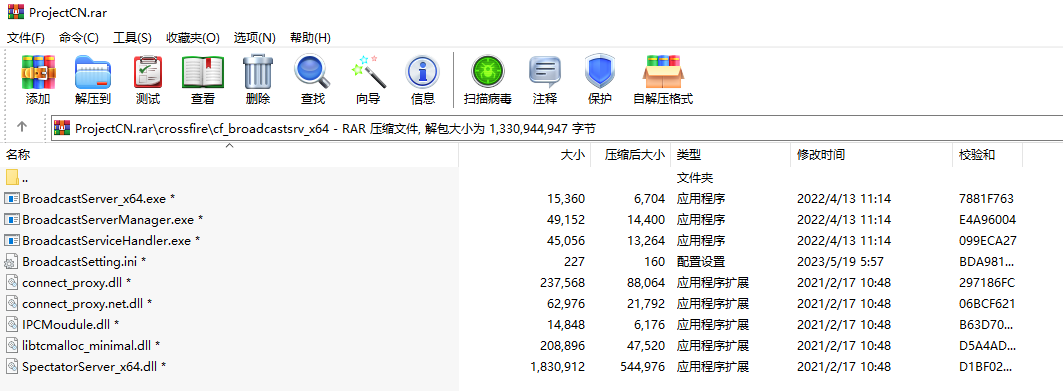This screenshot has width=1063, height=391.
Task: Sort by Type (类型) column header
Action: click(x=731, y=155)
